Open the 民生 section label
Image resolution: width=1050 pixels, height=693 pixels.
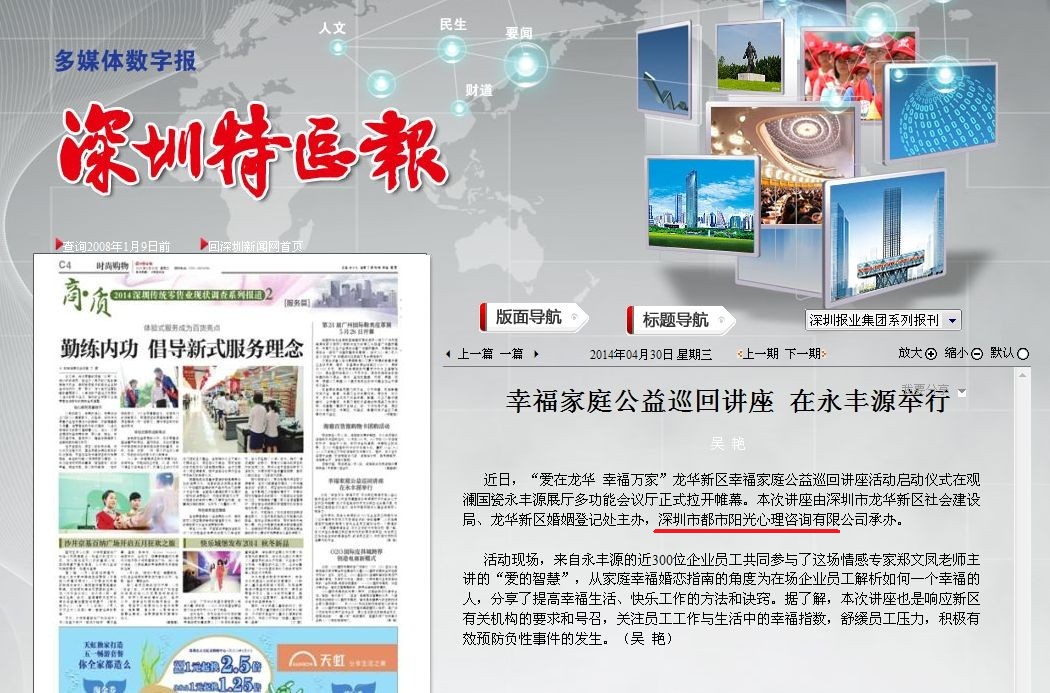(453, 25)
